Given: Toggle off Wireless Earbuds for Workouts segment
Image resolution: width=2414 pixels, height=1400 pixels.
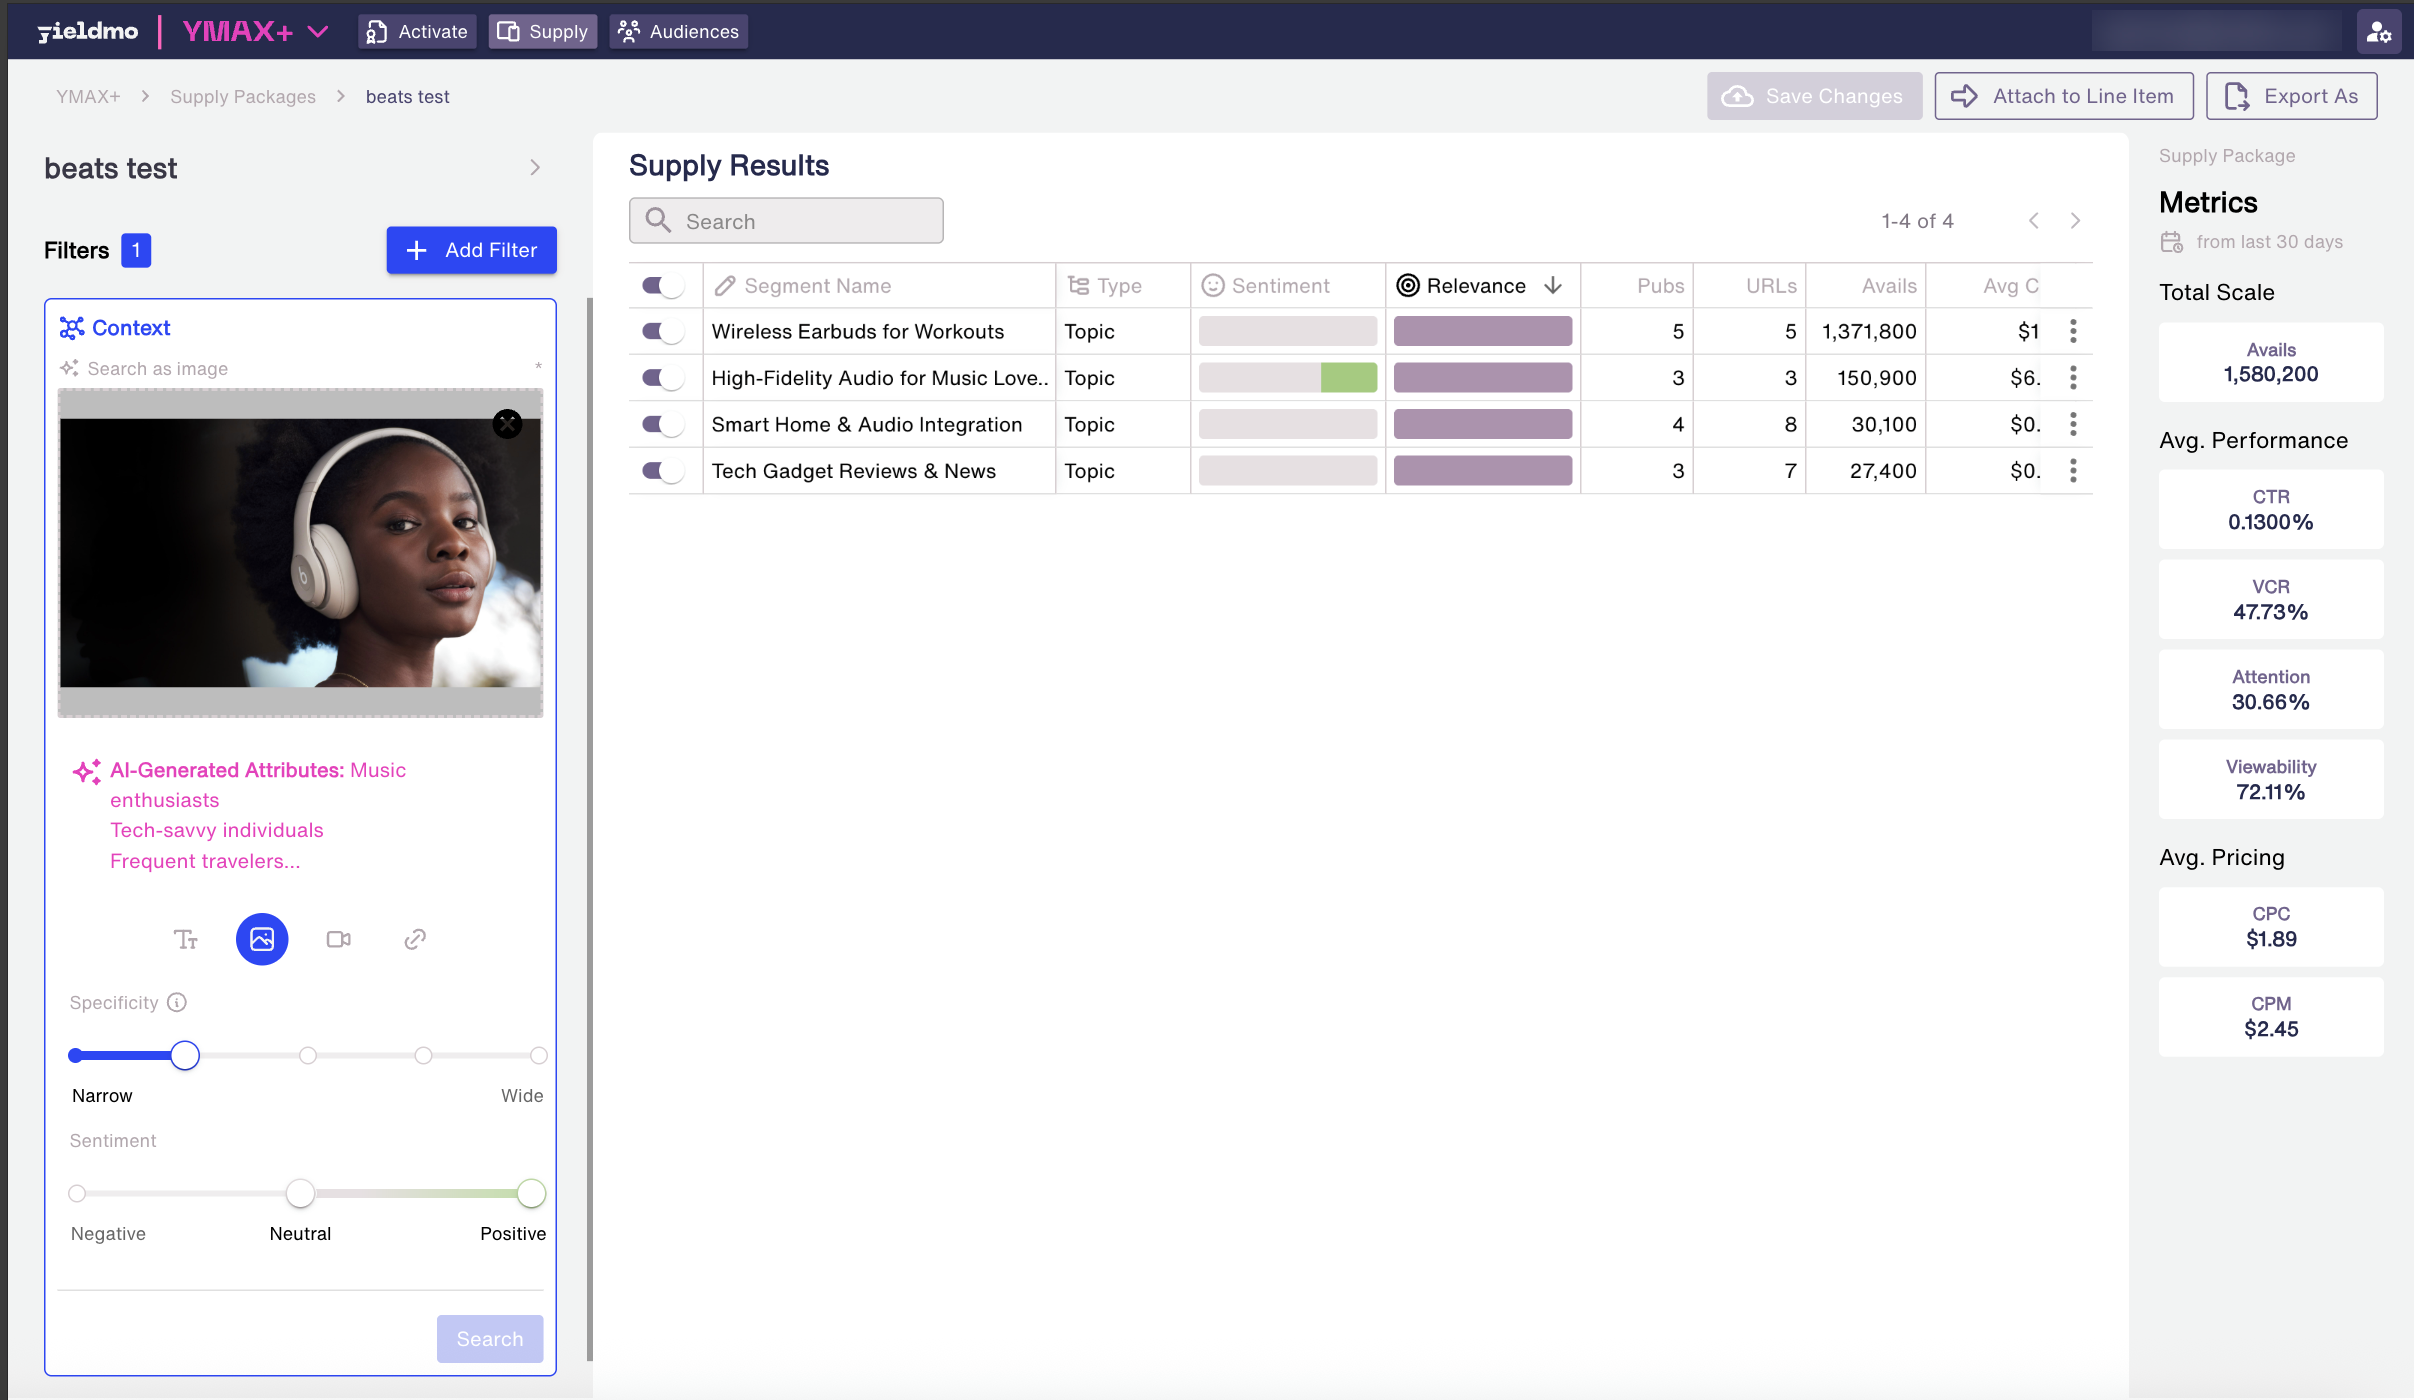Looking at the screenshot, I should (663, 331).
